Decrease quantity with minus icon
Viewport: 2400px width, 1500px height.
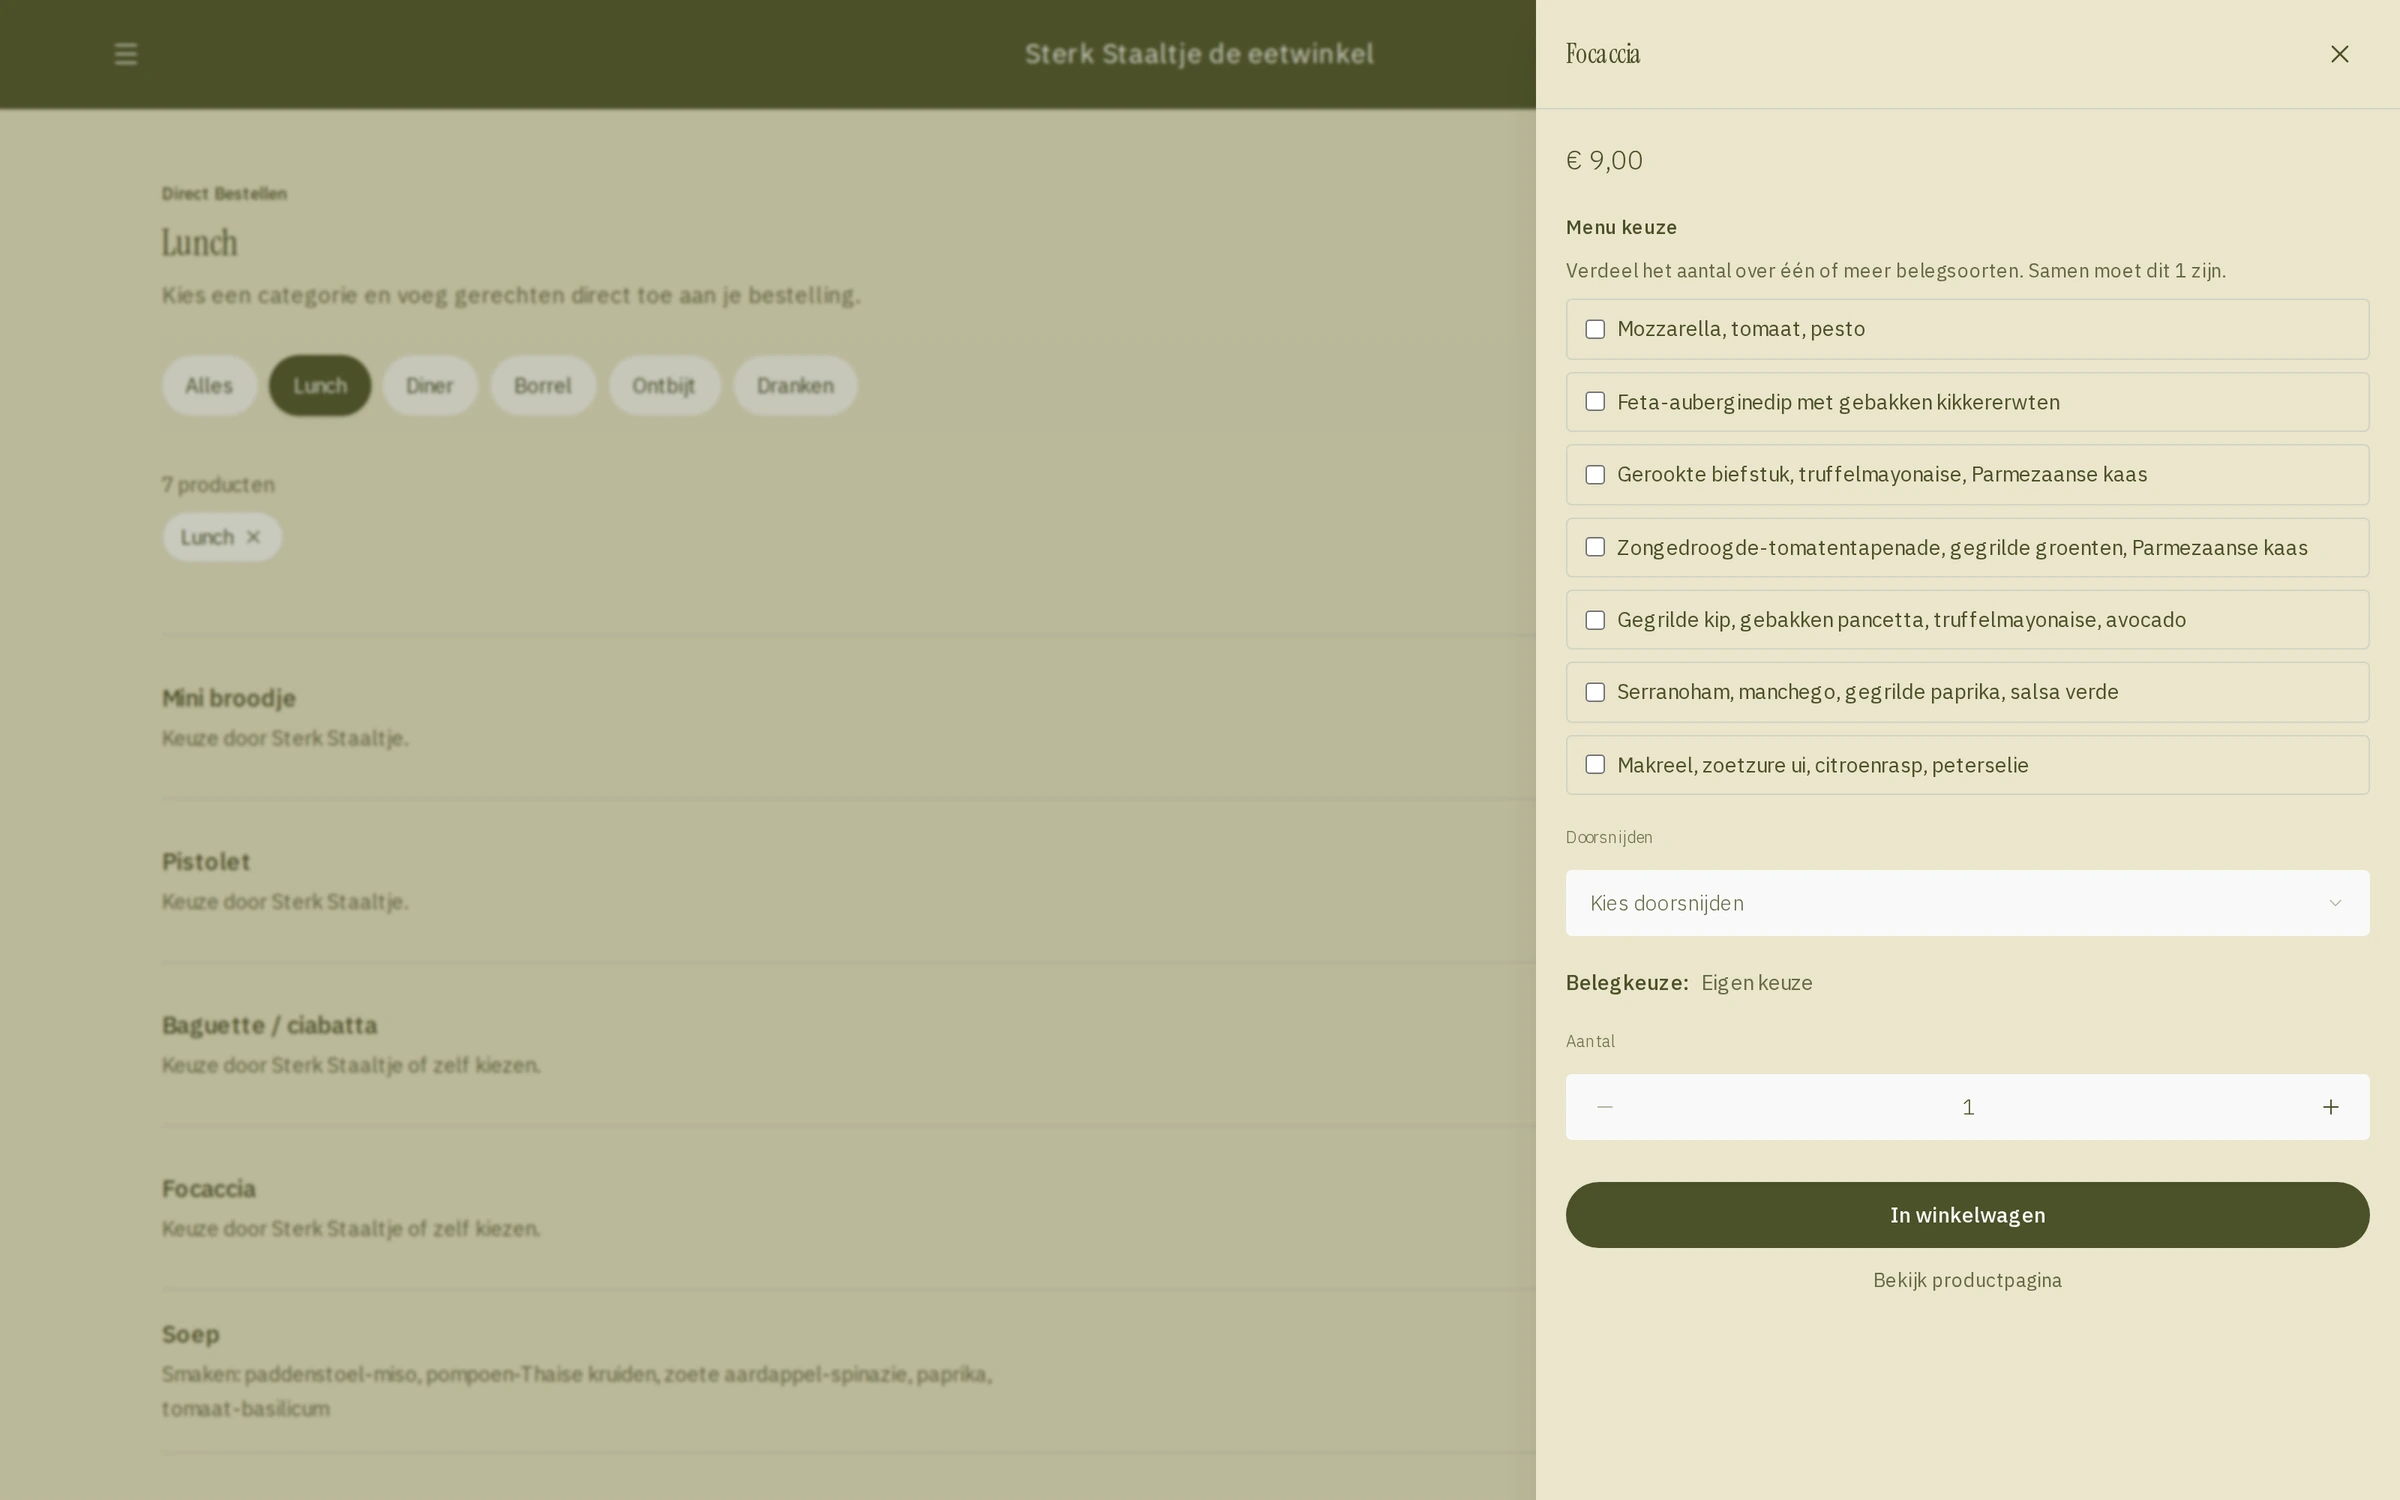coord(1605,1107)
